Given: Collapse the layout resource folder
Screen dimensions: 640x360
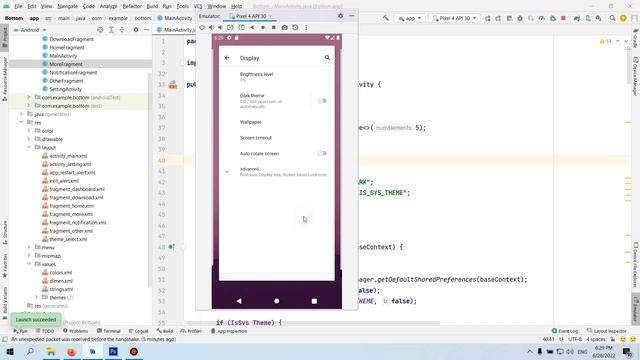Looking at the screenshot, I should pos(29,147).
